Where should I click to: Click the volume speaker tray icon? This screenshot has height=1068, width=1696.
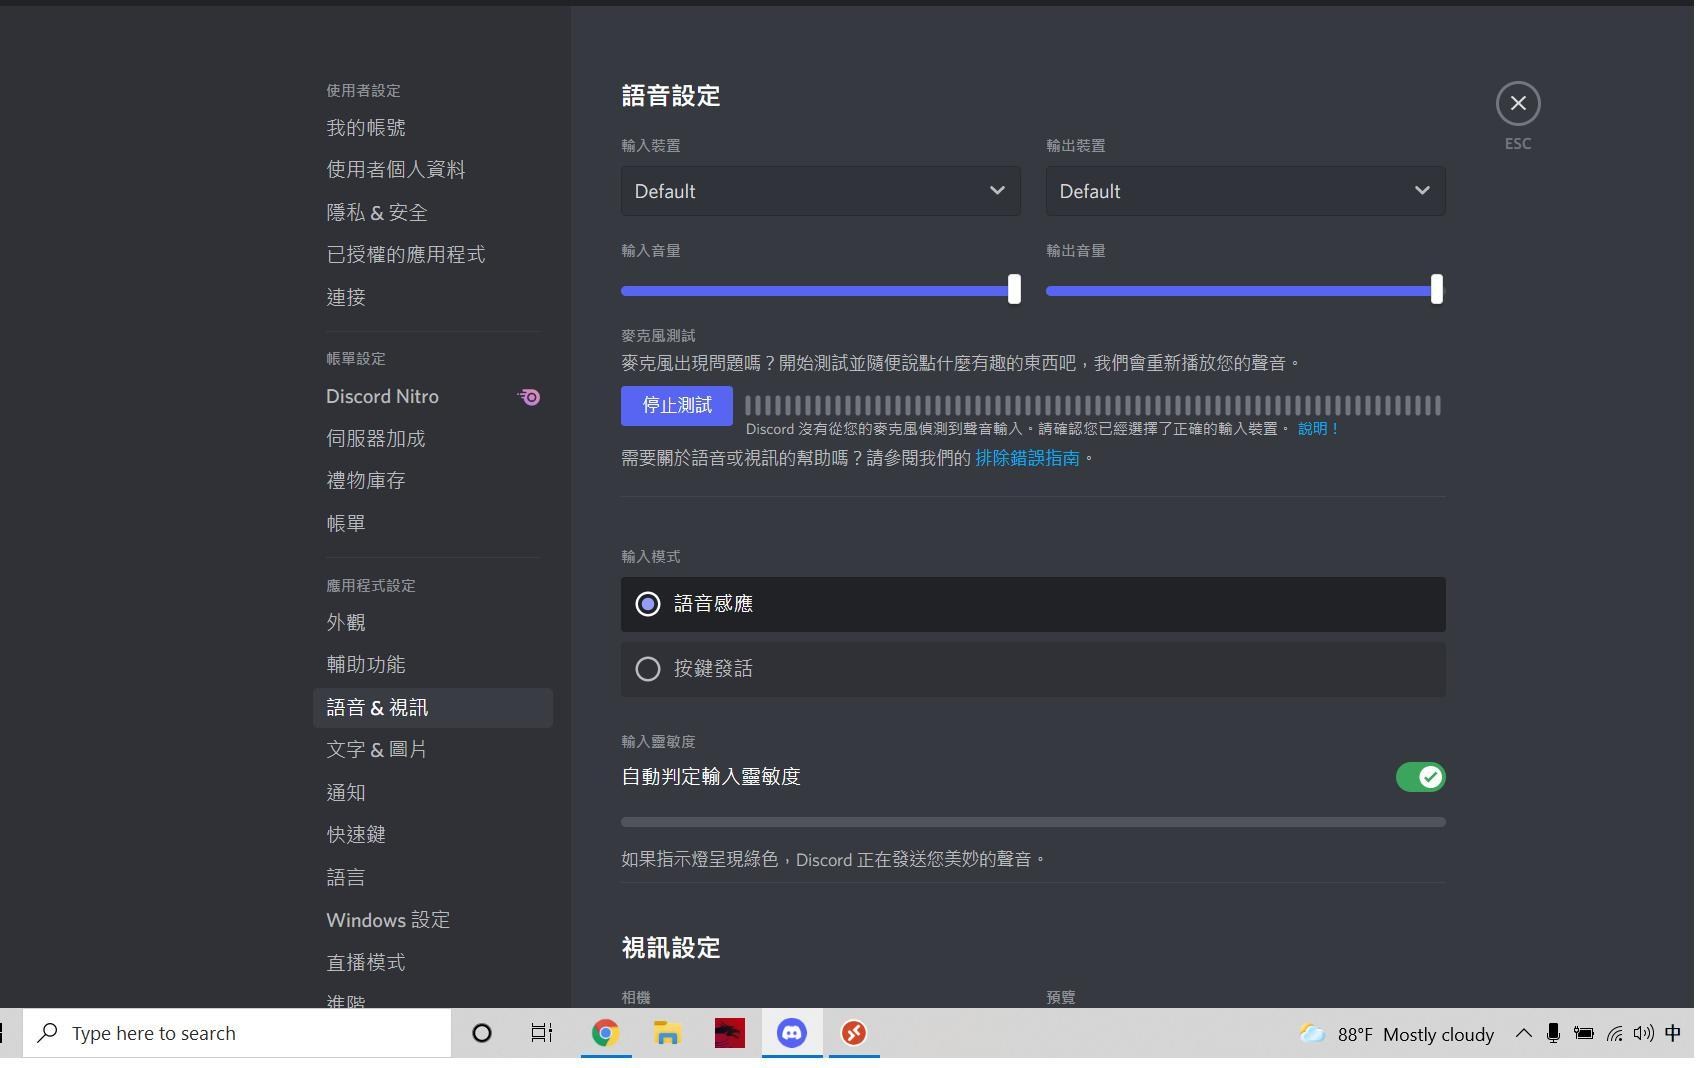click(x=1645, y=1034)
